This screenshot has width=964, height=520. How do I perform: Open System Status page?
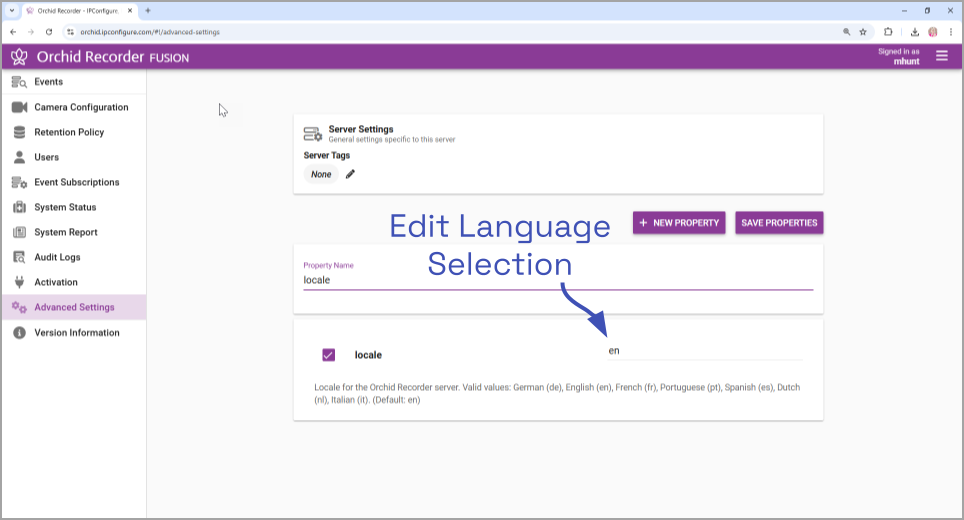[x=65, y=207]
